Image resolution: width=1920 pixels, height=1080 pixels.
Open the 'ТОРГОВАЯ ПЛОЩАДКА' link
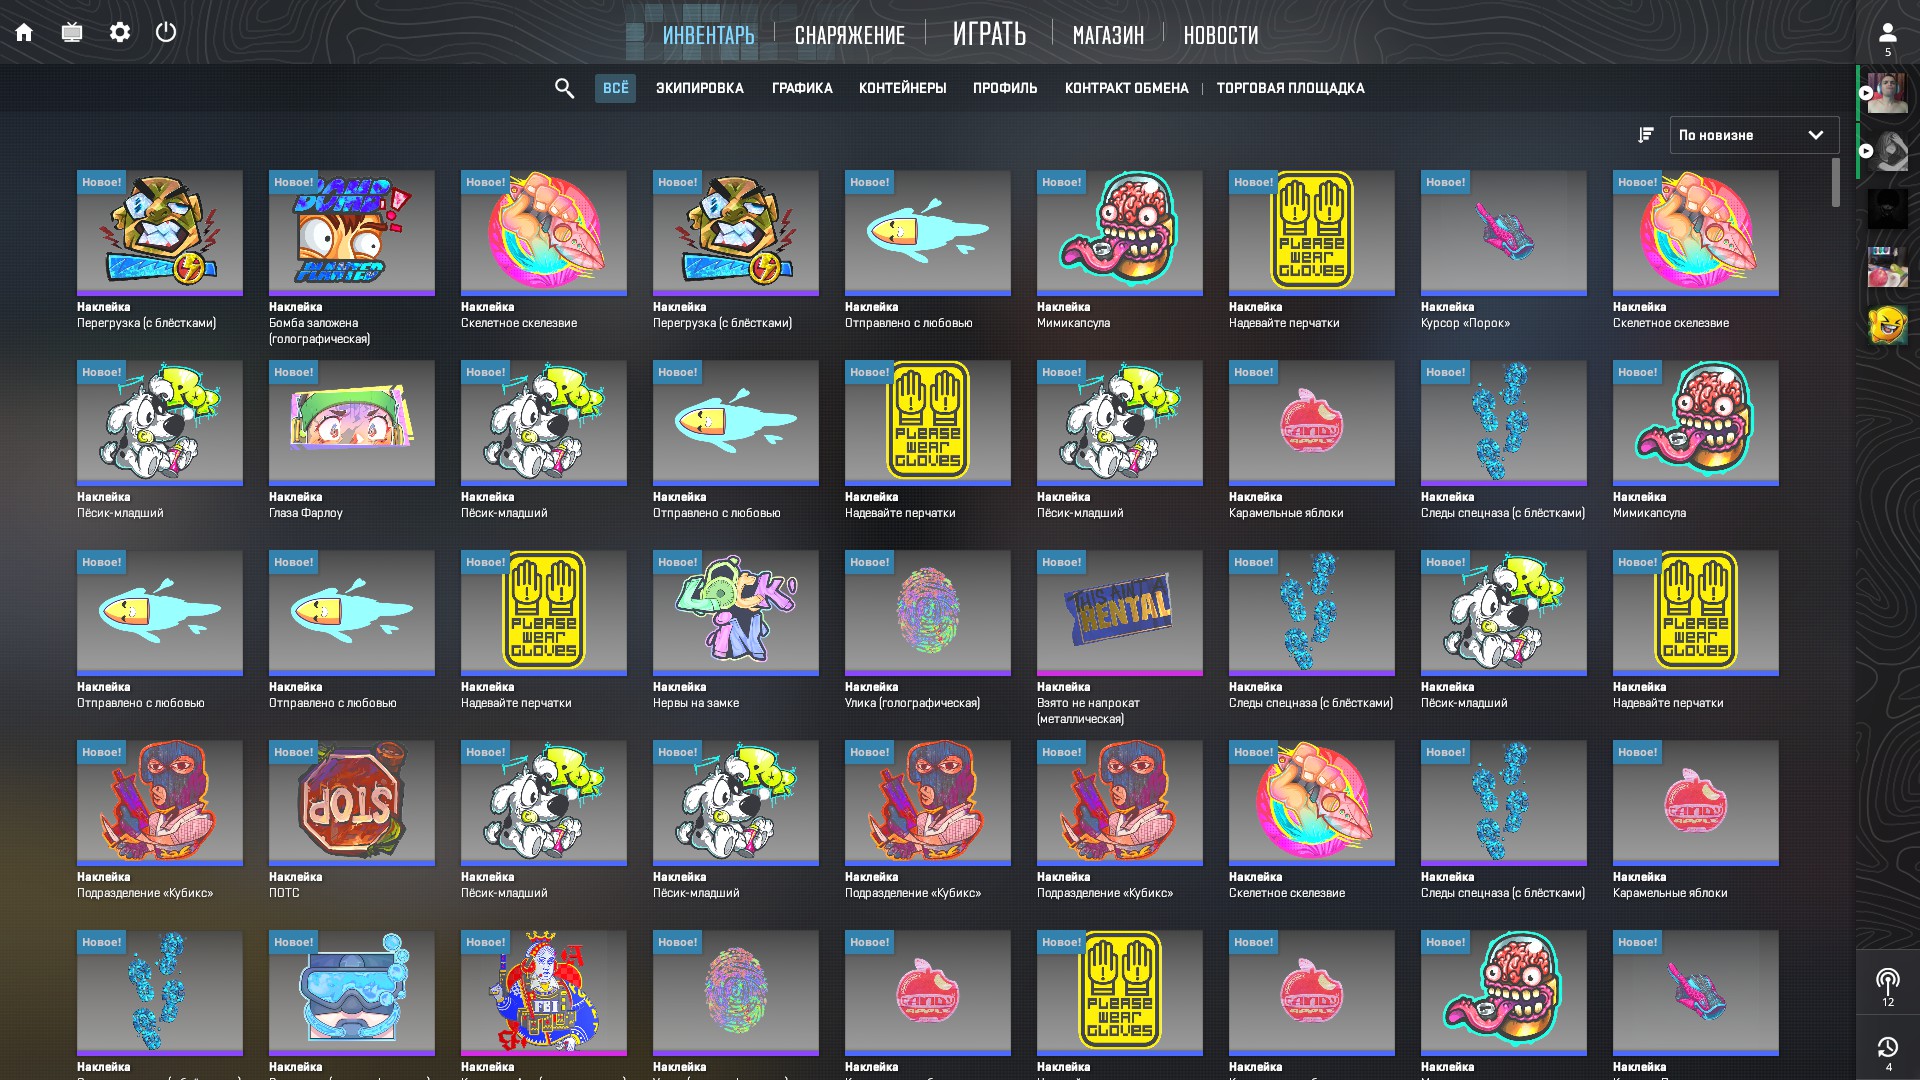point(1290,88)
